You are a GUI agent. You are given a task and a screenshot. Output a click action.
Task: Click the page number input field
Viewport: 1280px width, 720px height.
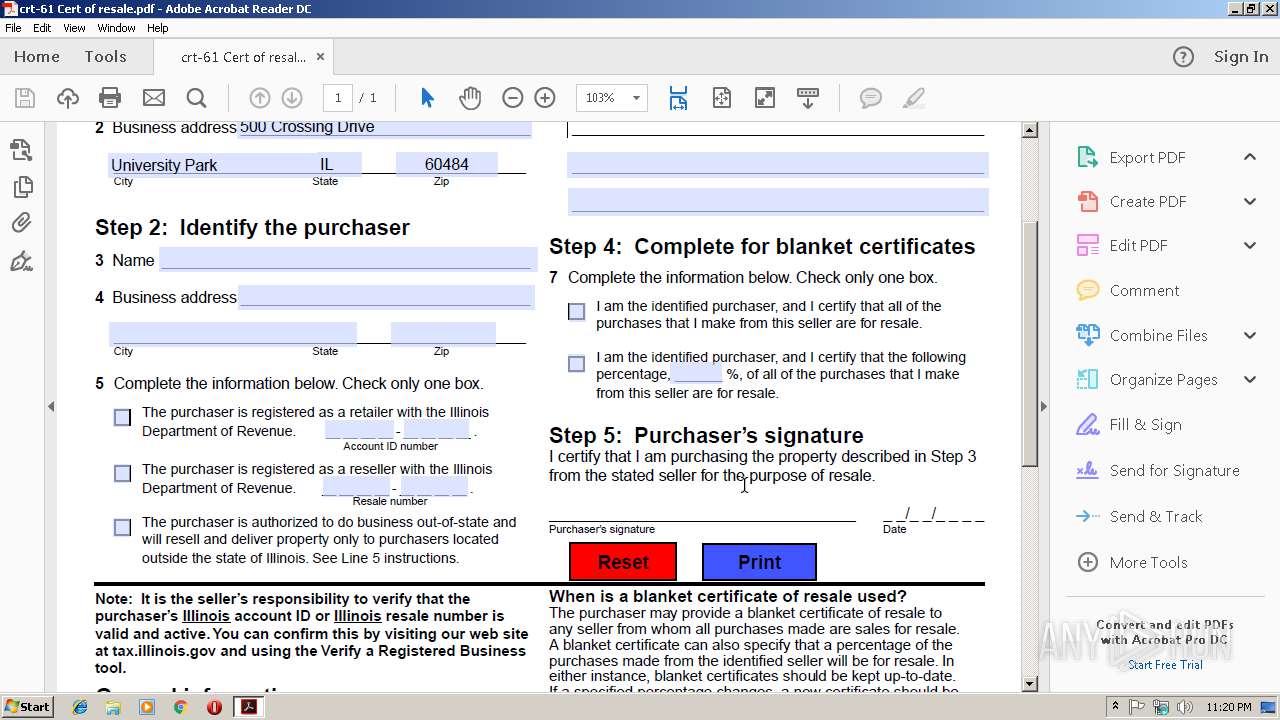(338, 98)
